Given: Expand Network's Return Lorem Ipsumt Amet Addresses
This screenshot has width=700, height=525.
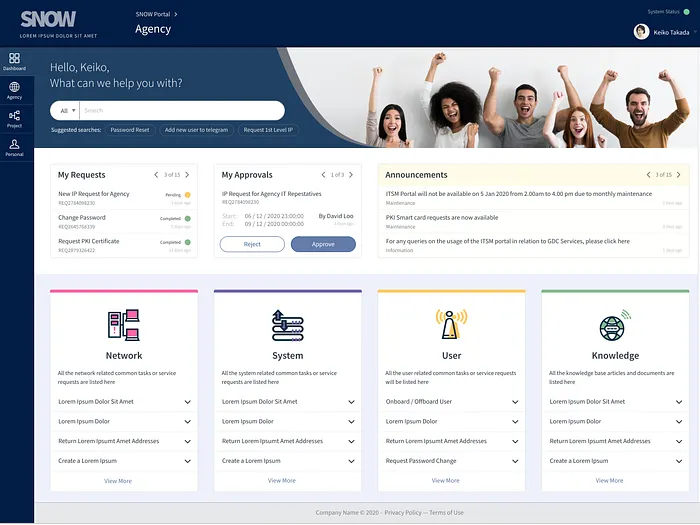Looking at the screenshot, I should point(188,441).
